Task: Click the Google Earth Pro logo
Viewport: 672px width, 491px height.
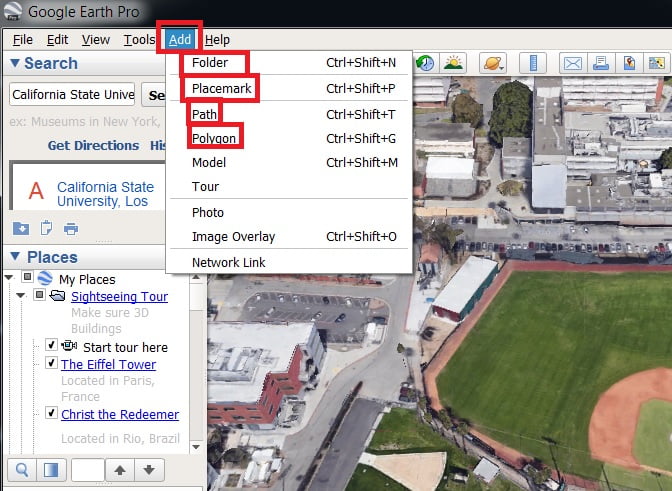Action: (x=13, y=11)
